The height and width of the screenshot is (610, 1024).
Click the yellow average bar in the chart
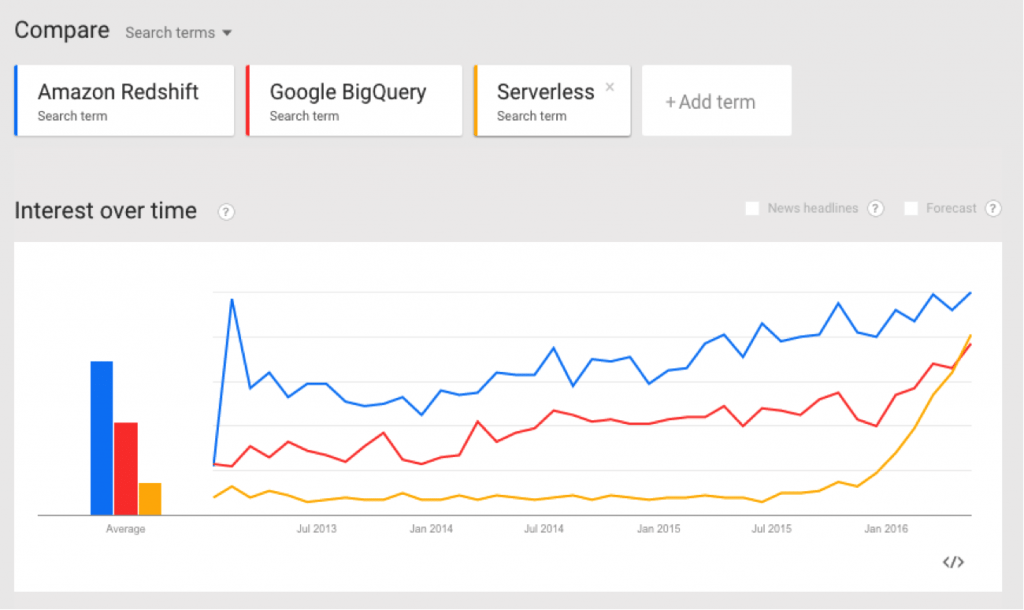(x=148, y=495)
